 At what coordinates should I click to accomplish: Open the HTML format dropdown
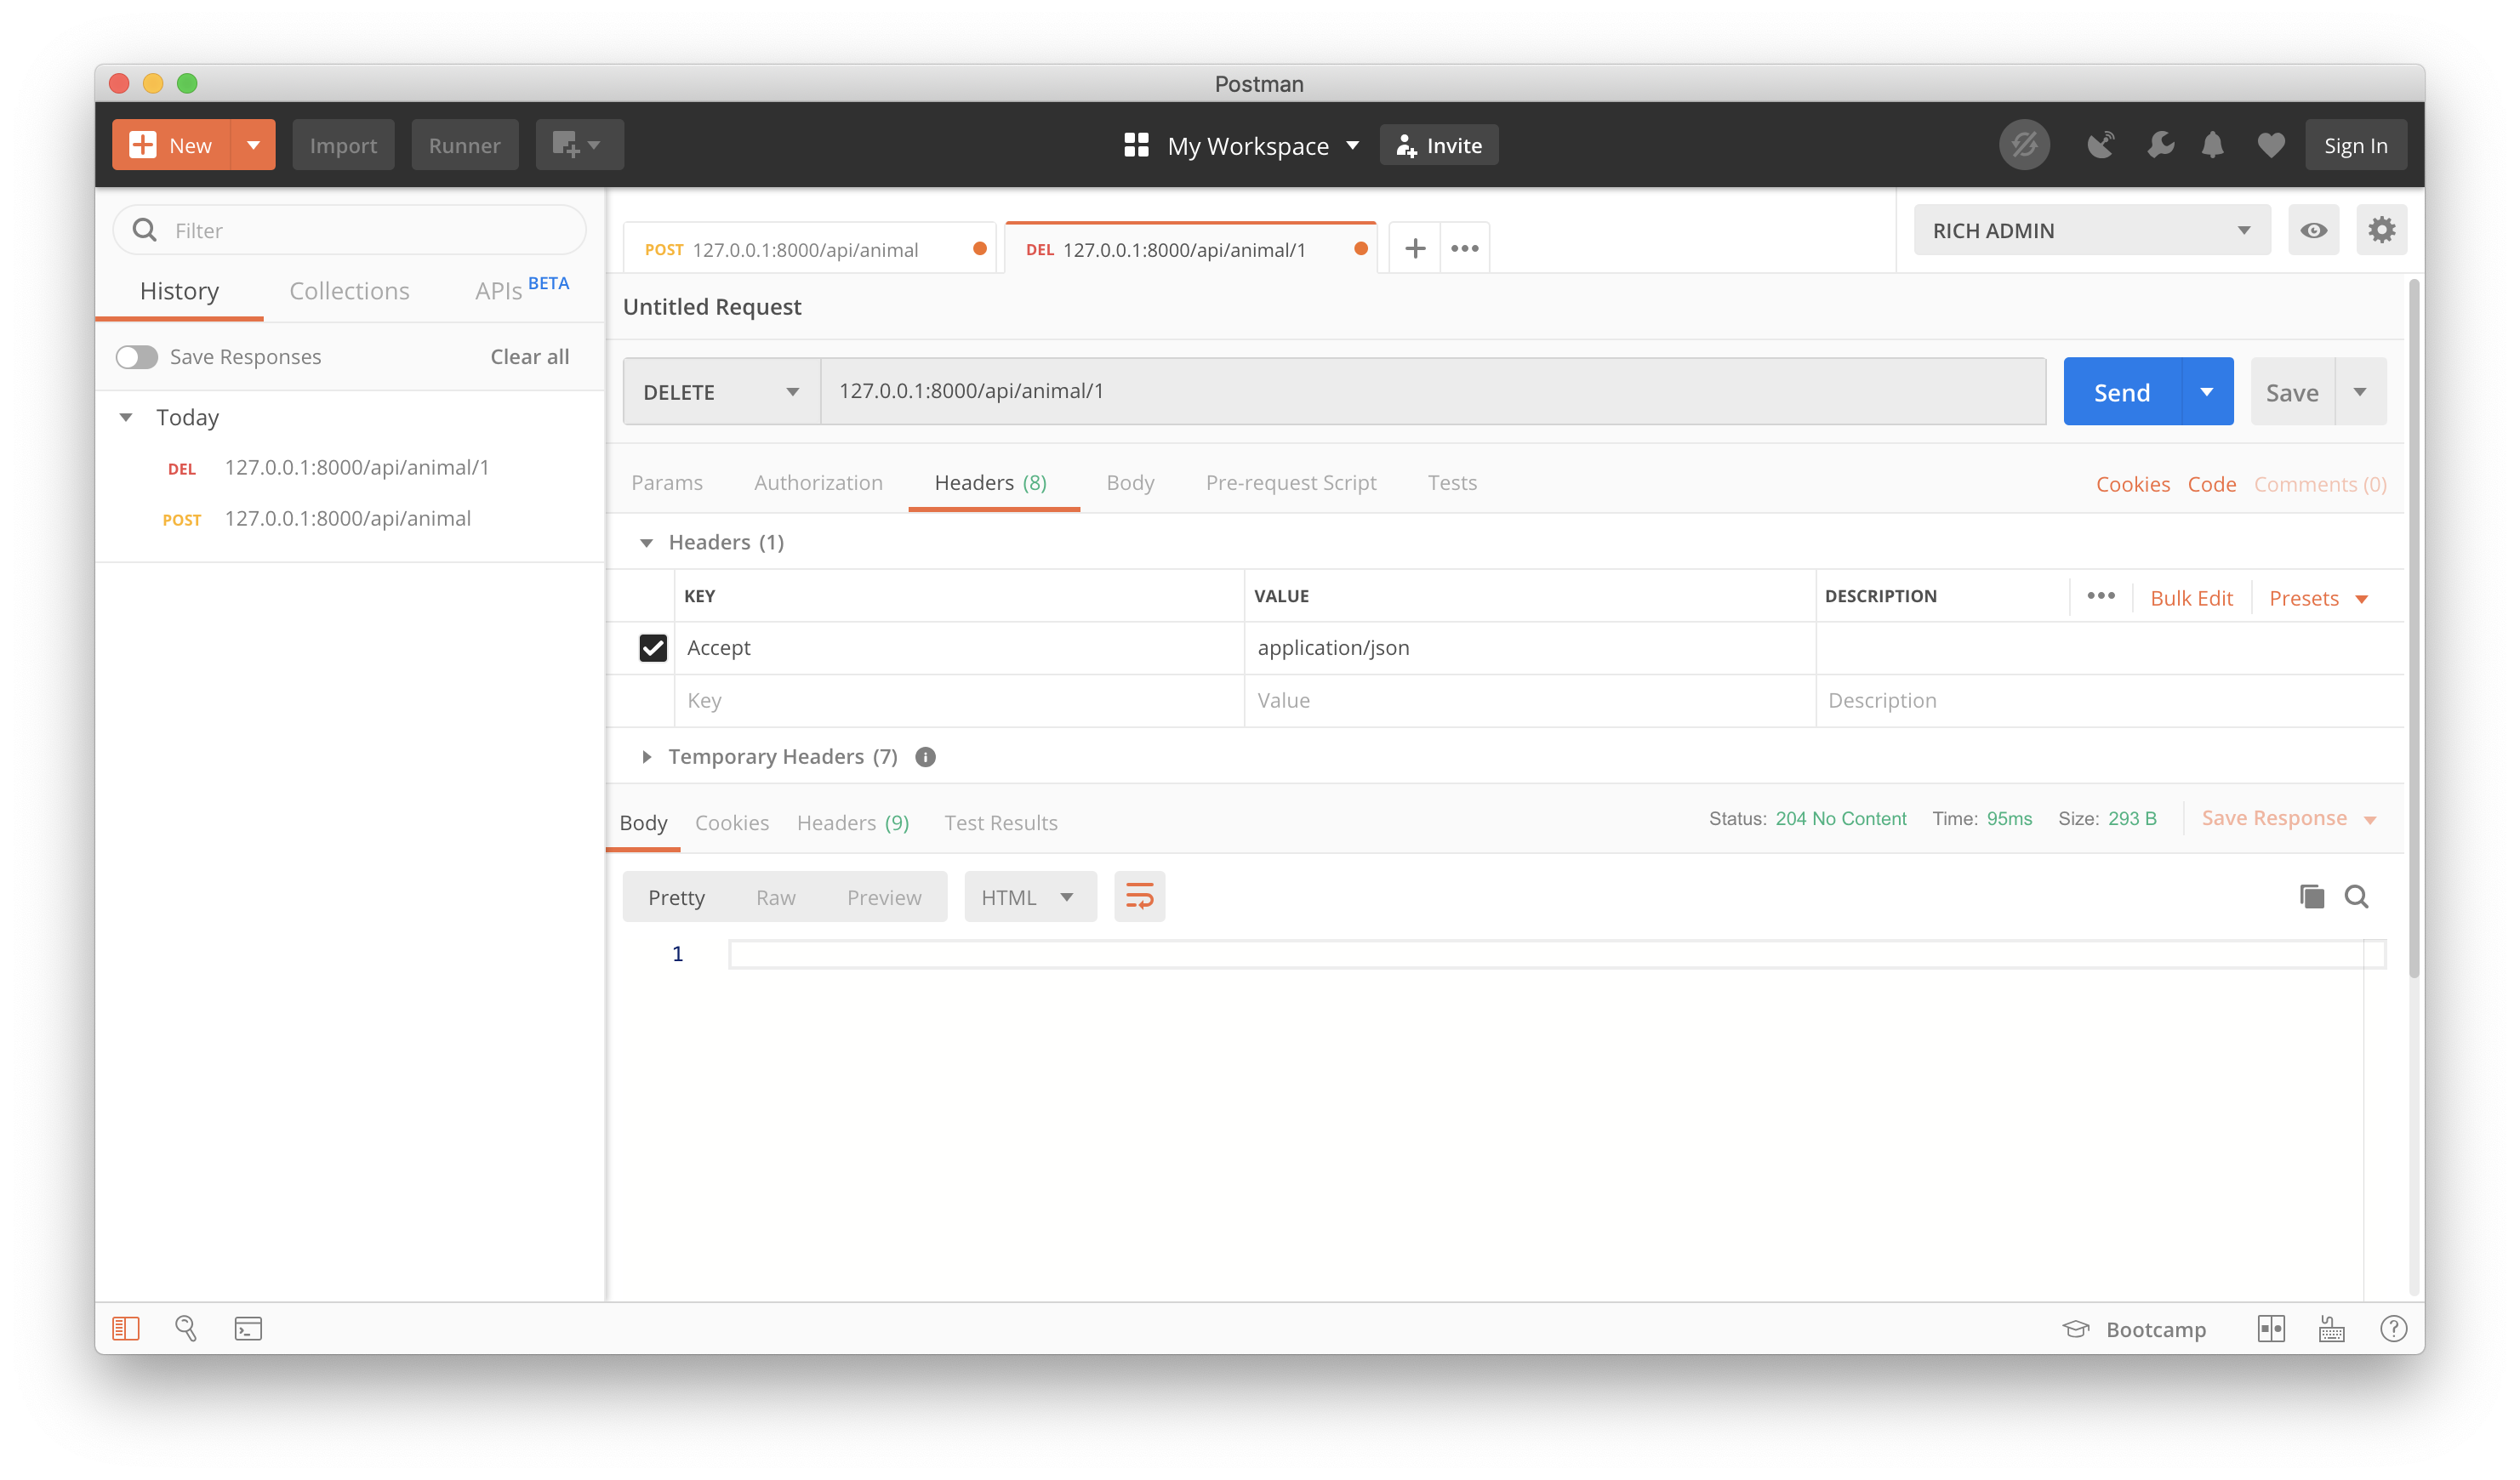1029,896
